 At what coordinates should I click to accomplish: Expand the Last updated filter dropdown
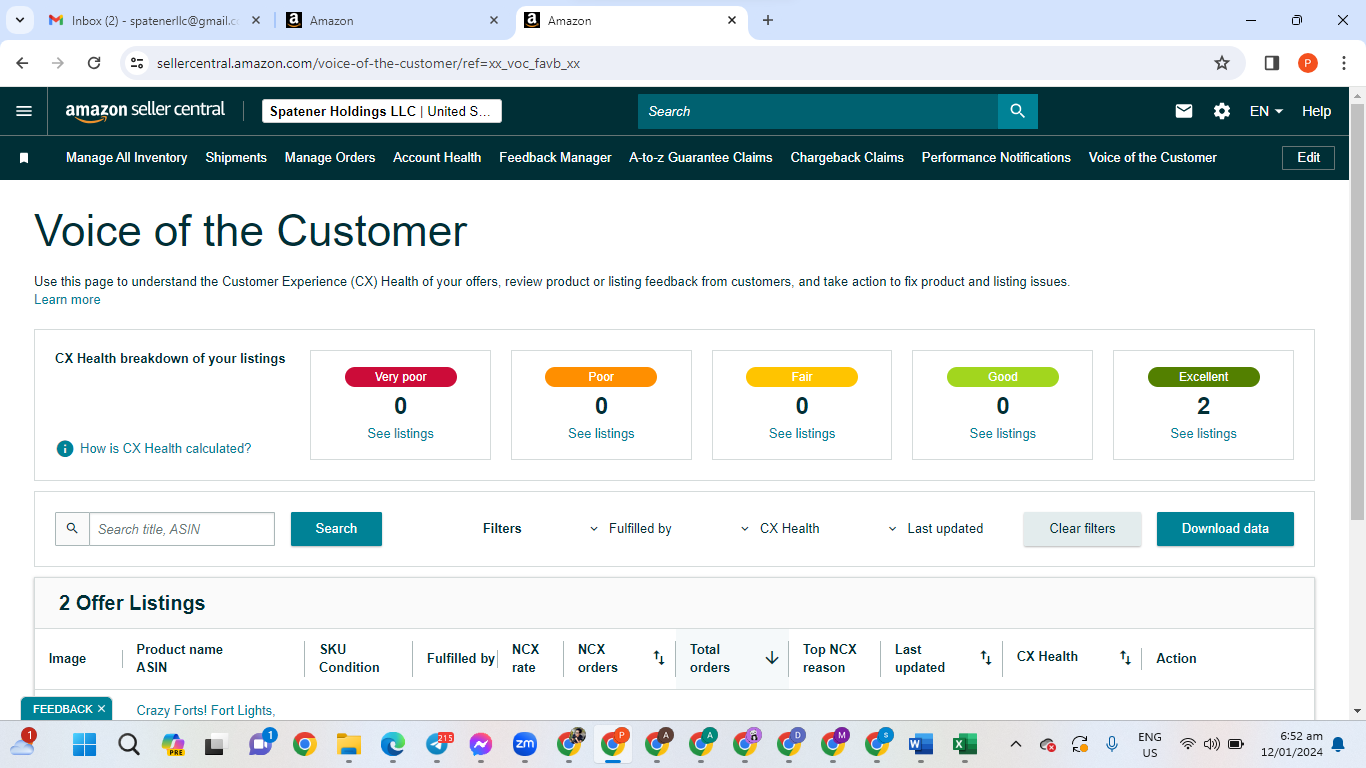coord(935,528)
